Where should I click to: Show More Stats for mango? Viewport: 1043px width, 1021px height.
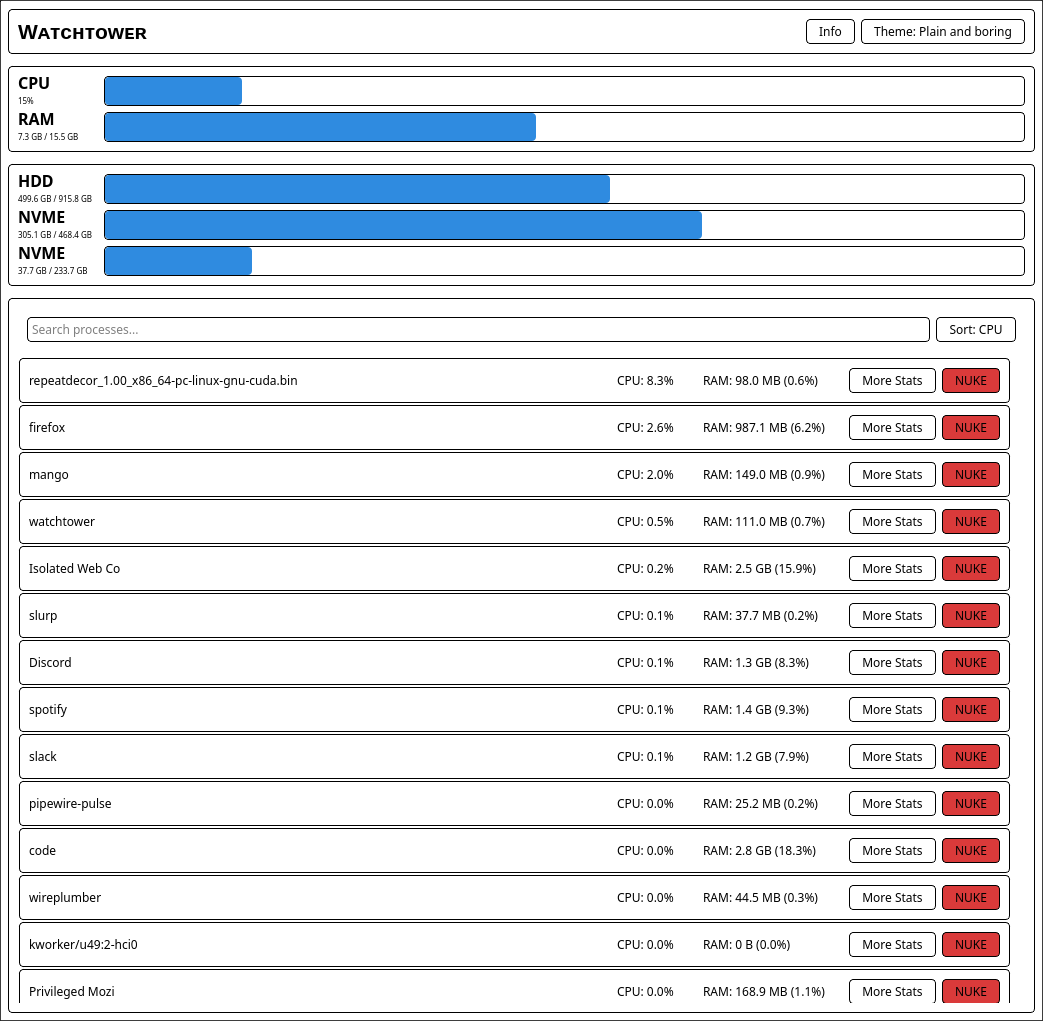892,475
